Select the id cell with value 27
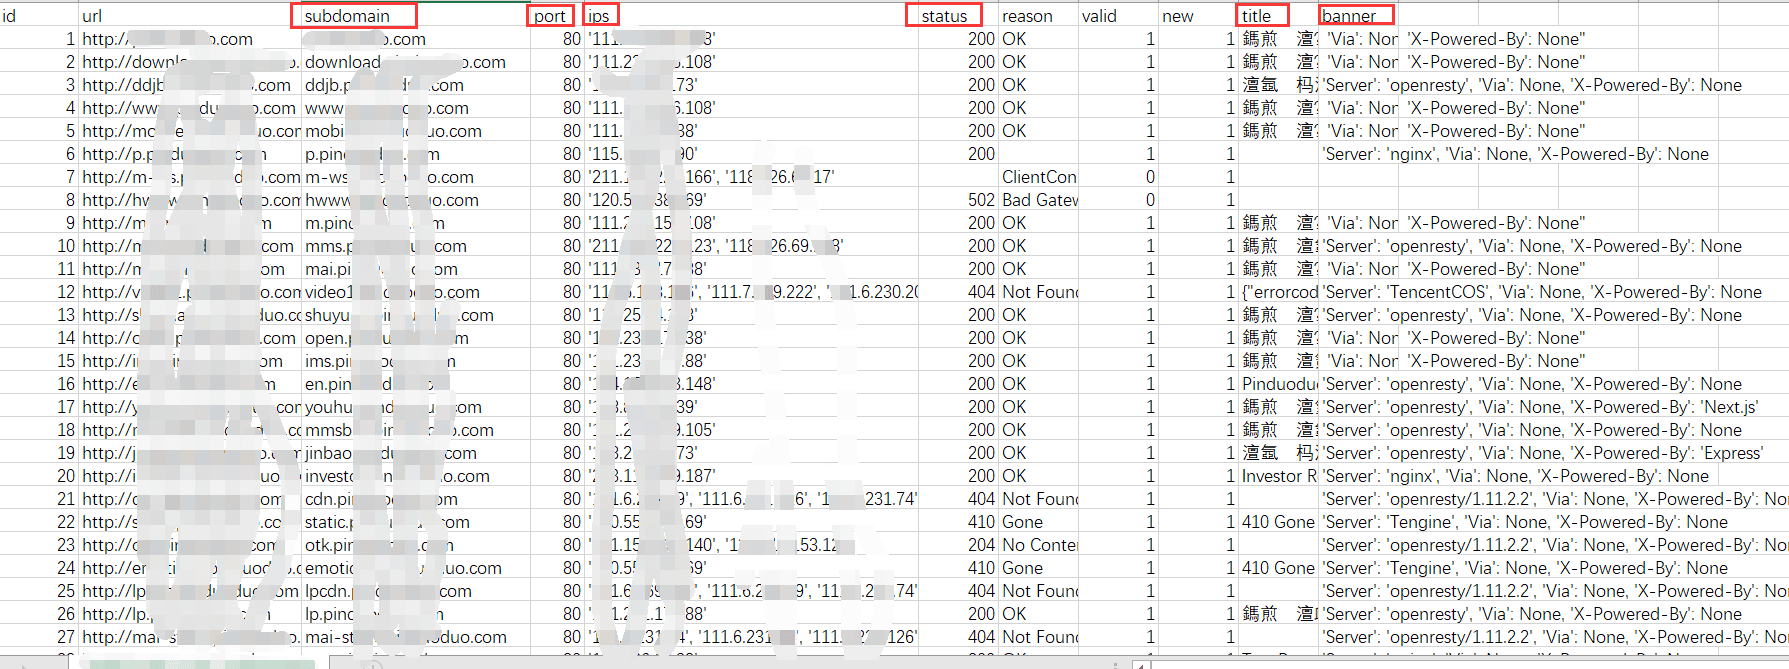 [x=39, y=637]
